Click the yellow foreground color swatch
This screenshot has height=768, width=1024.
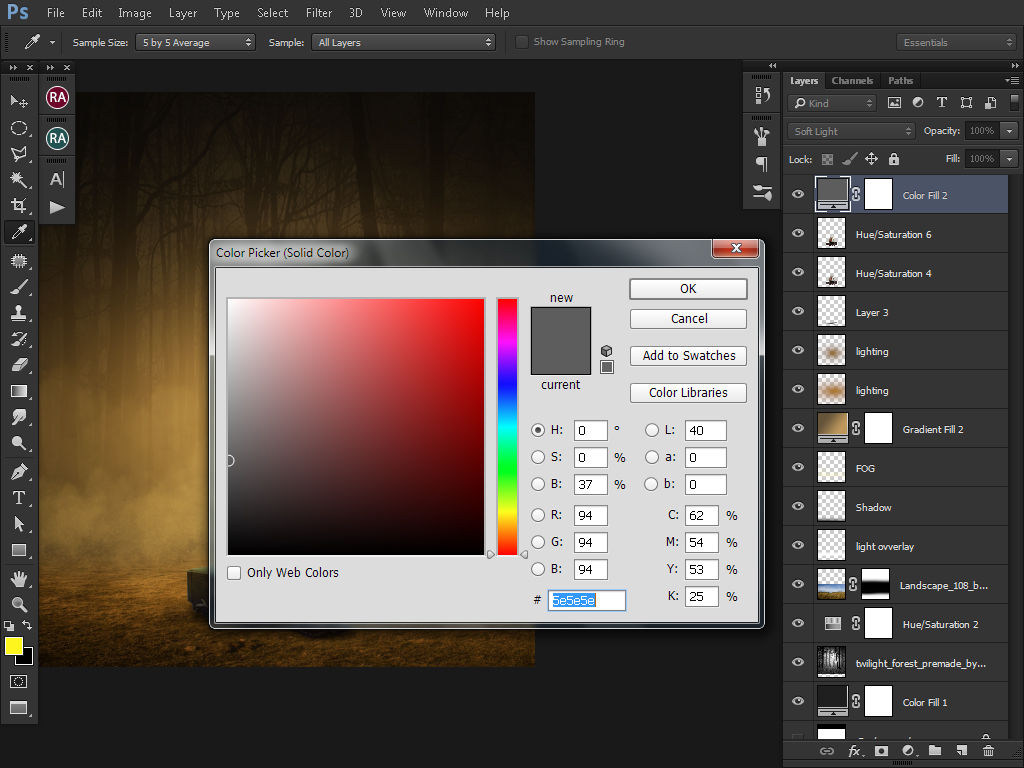[x=14, y=646]
